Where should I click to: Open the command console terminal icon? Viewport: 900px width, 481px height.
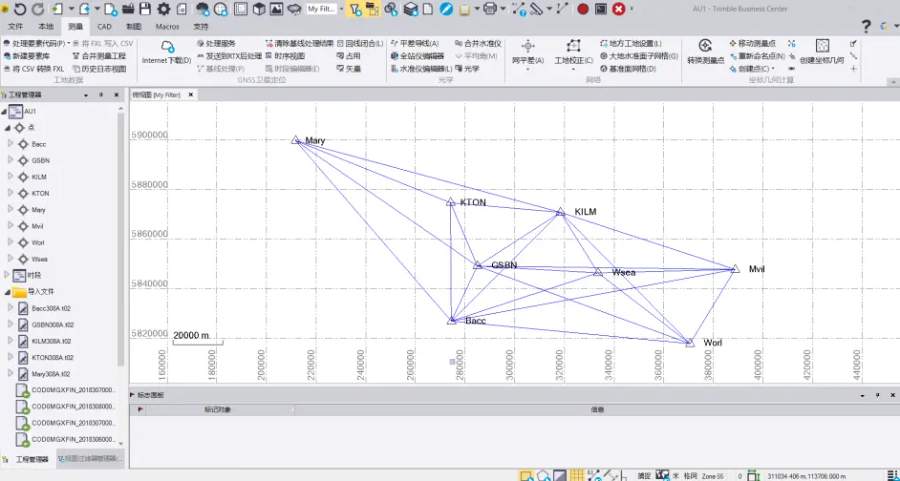601,9
